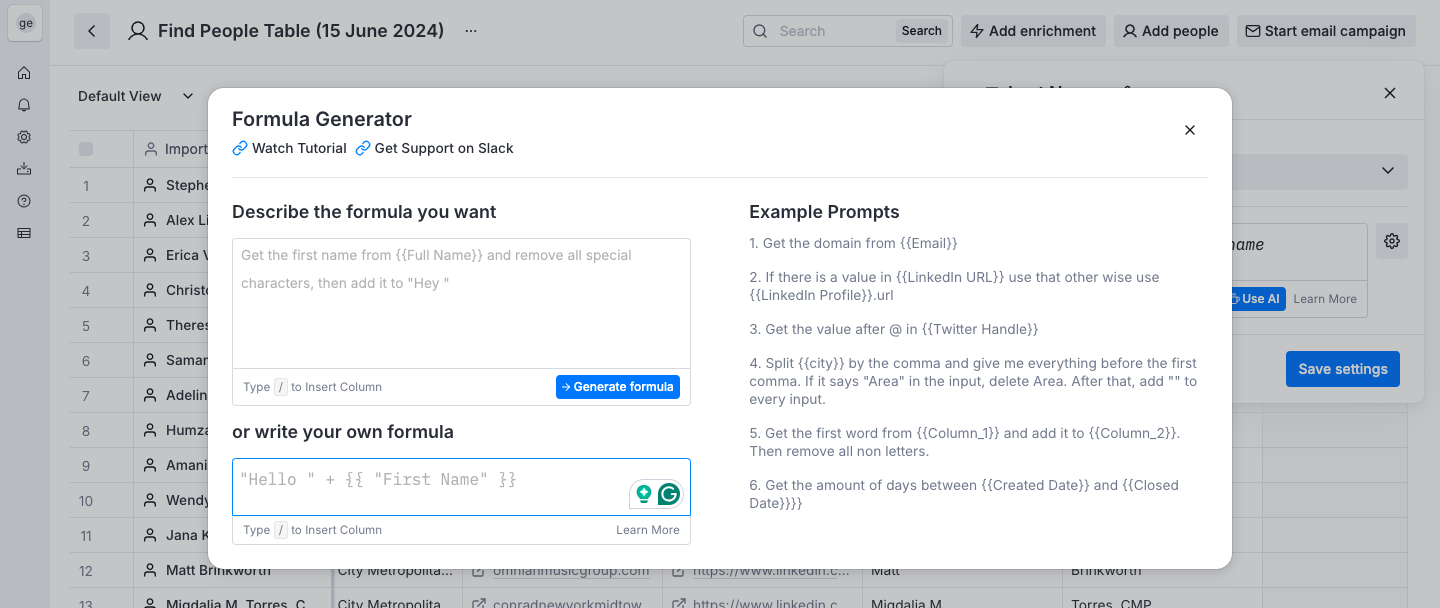Click the Generate formula button
Image resolution: width=1440 pixels, height=608 pixels.
618,387
